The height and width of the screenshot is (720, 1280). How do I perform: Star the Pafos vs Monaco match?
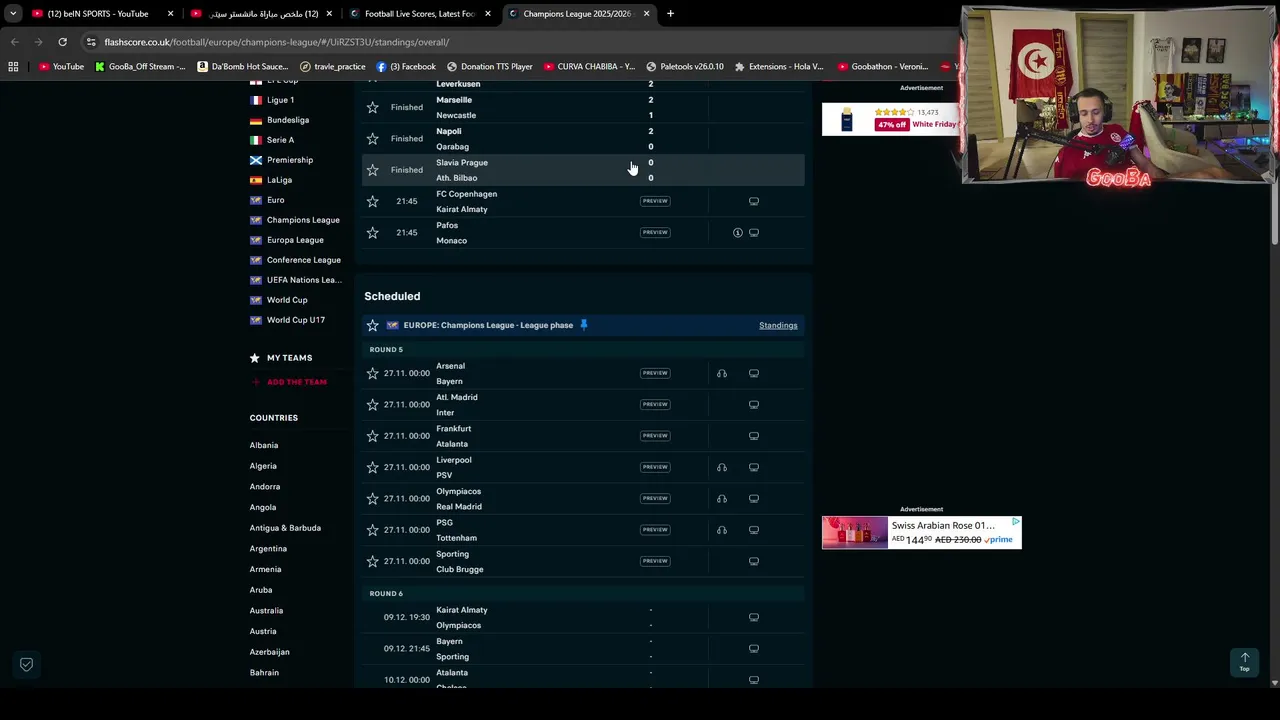click(373, 232)
